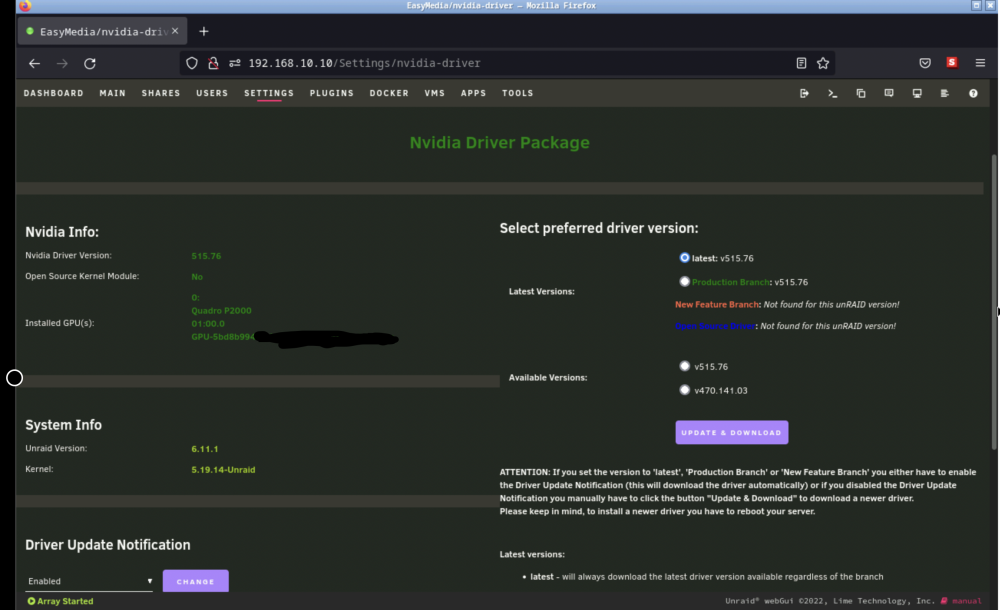Close the EasyMedia/nvidia-driver tab

click(x=175, y=31)
